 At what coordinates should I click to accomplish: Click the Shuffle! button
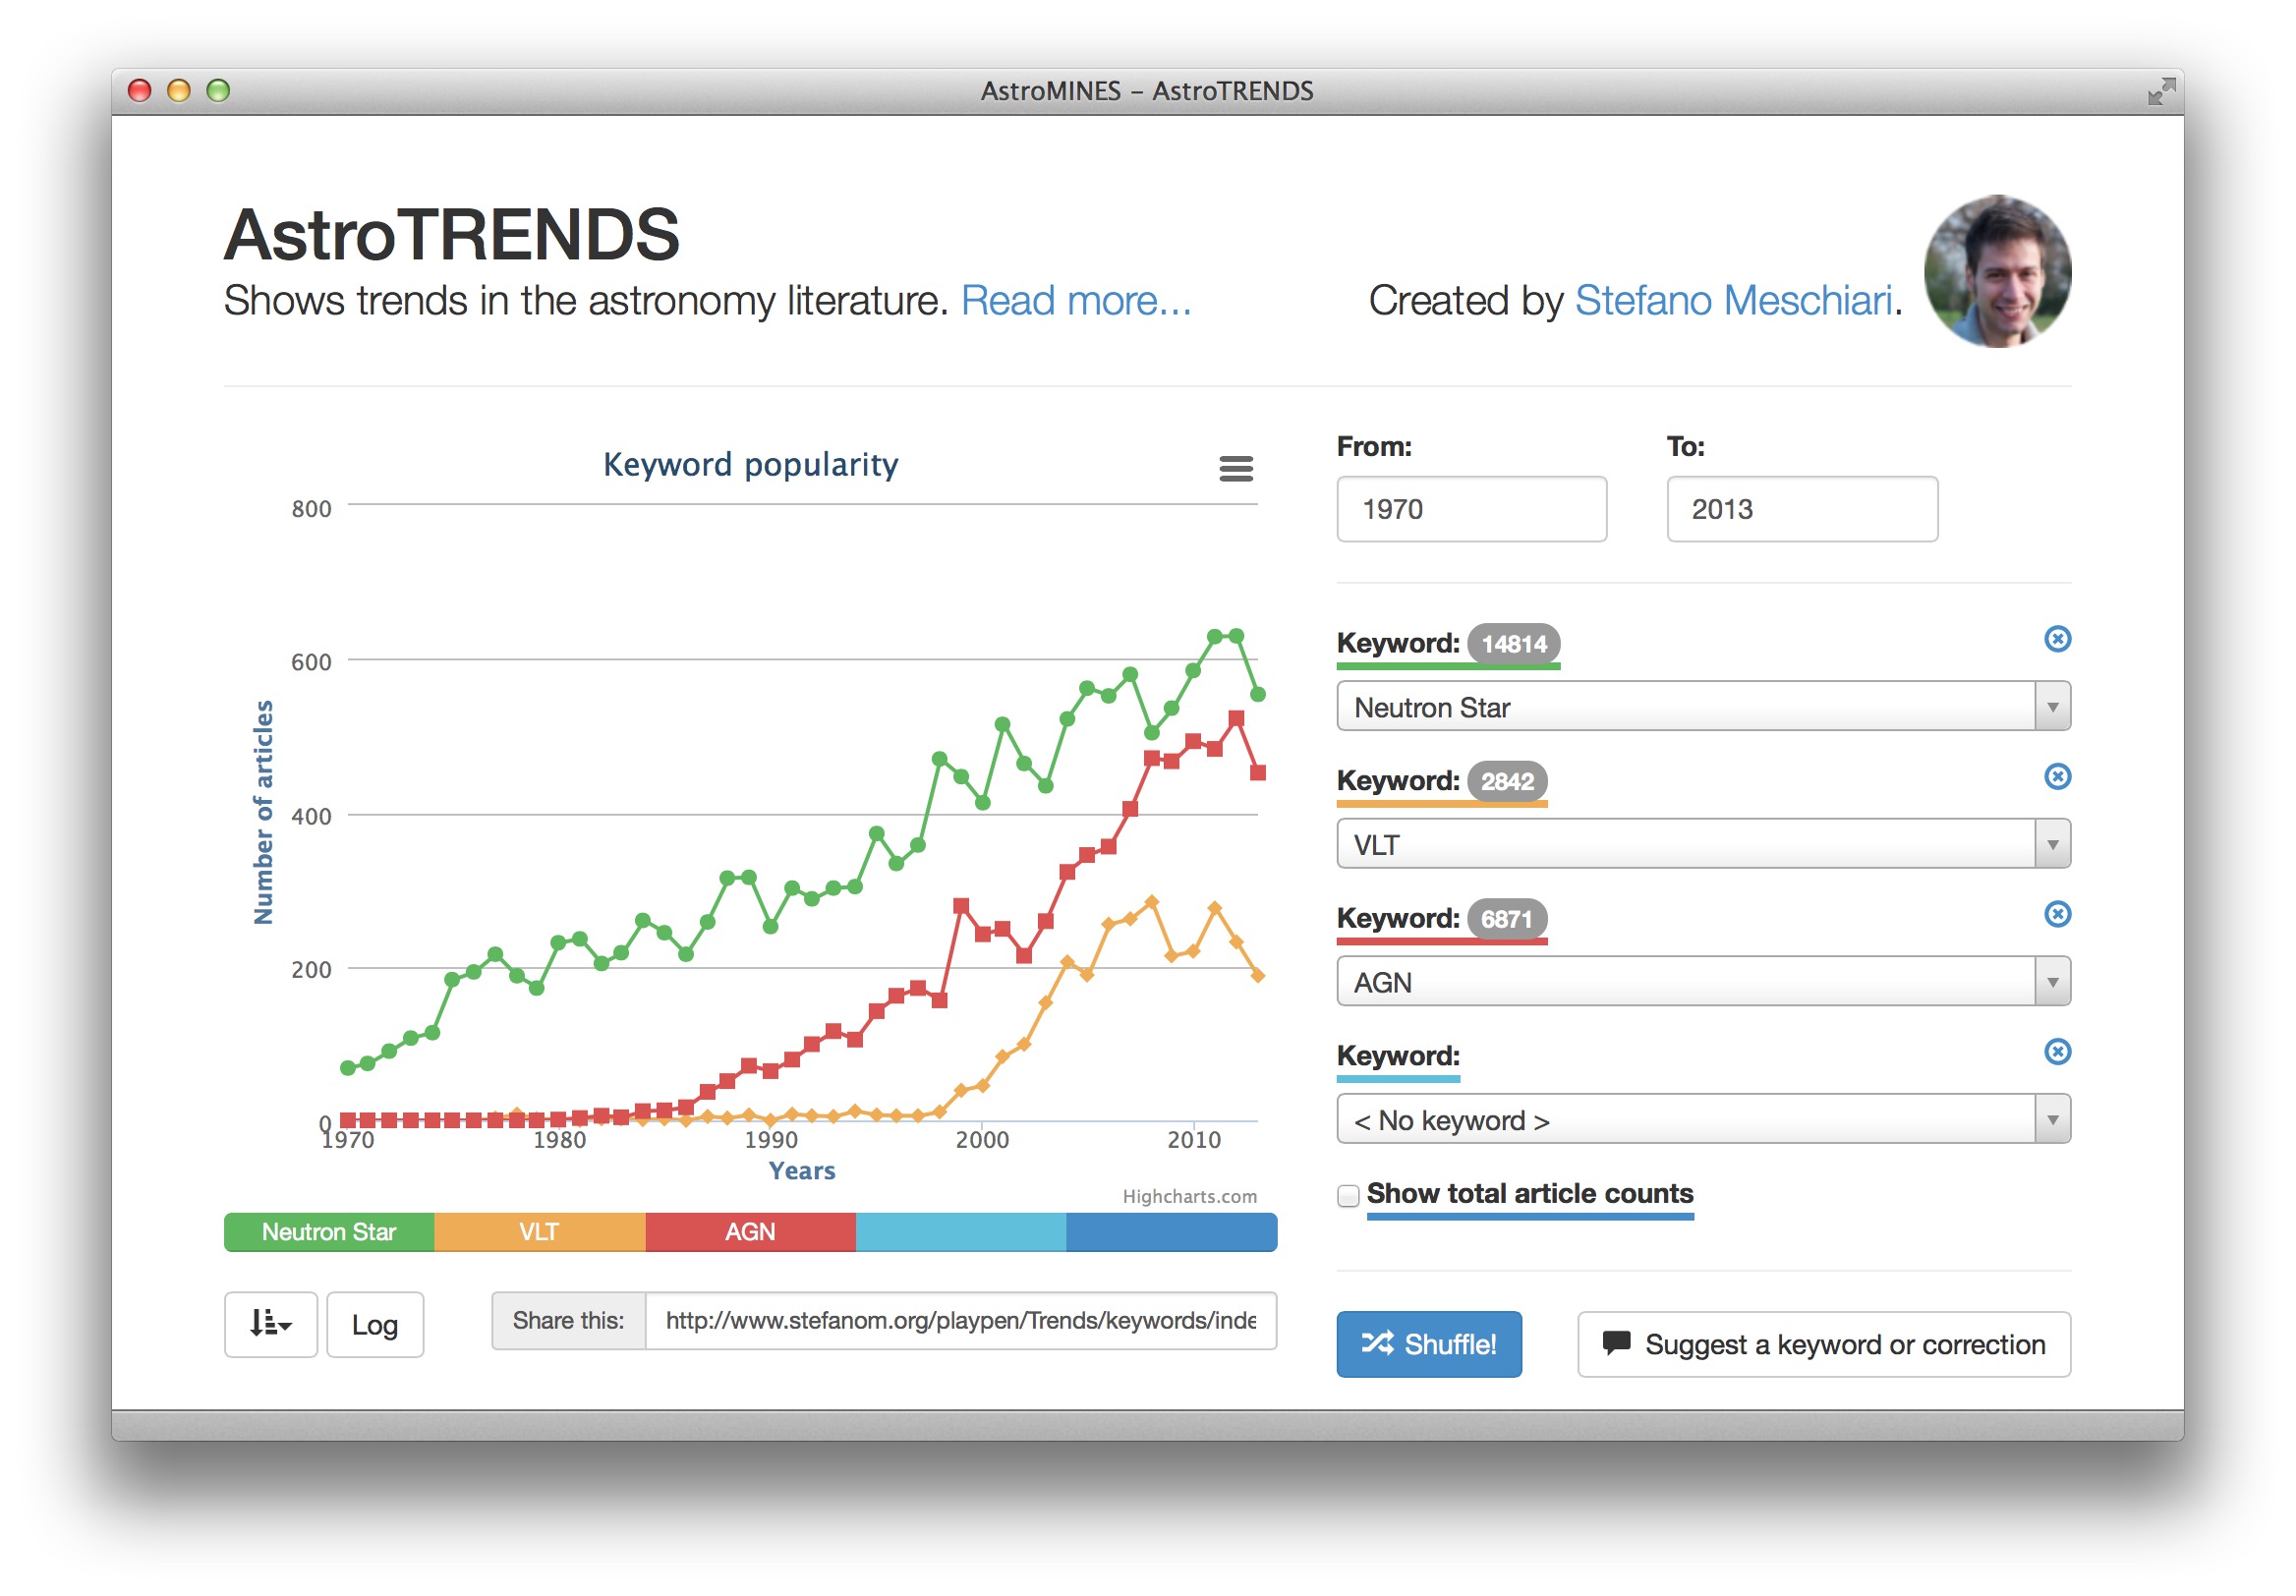[x=1429, y=1344]
